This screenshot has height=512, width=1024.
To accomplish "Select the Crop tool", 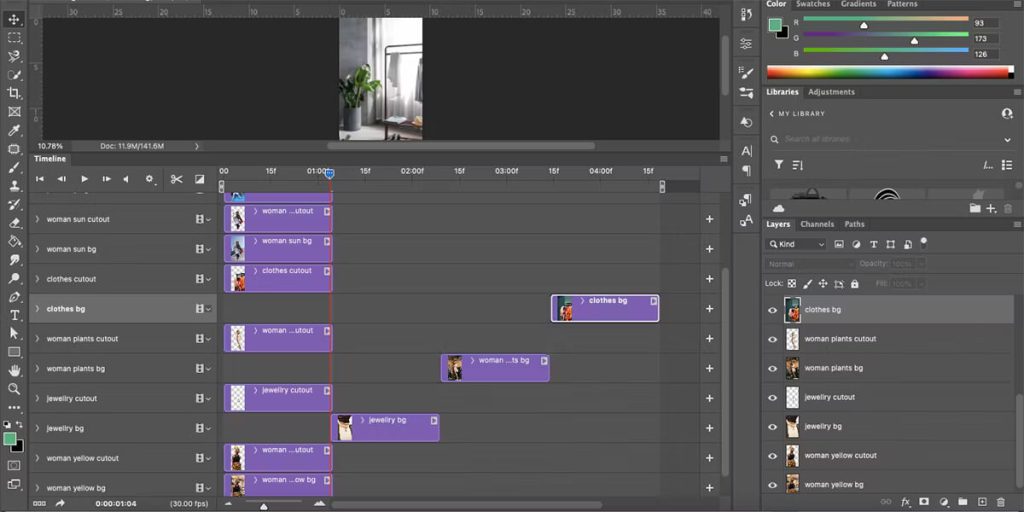I will click(14, 93).
